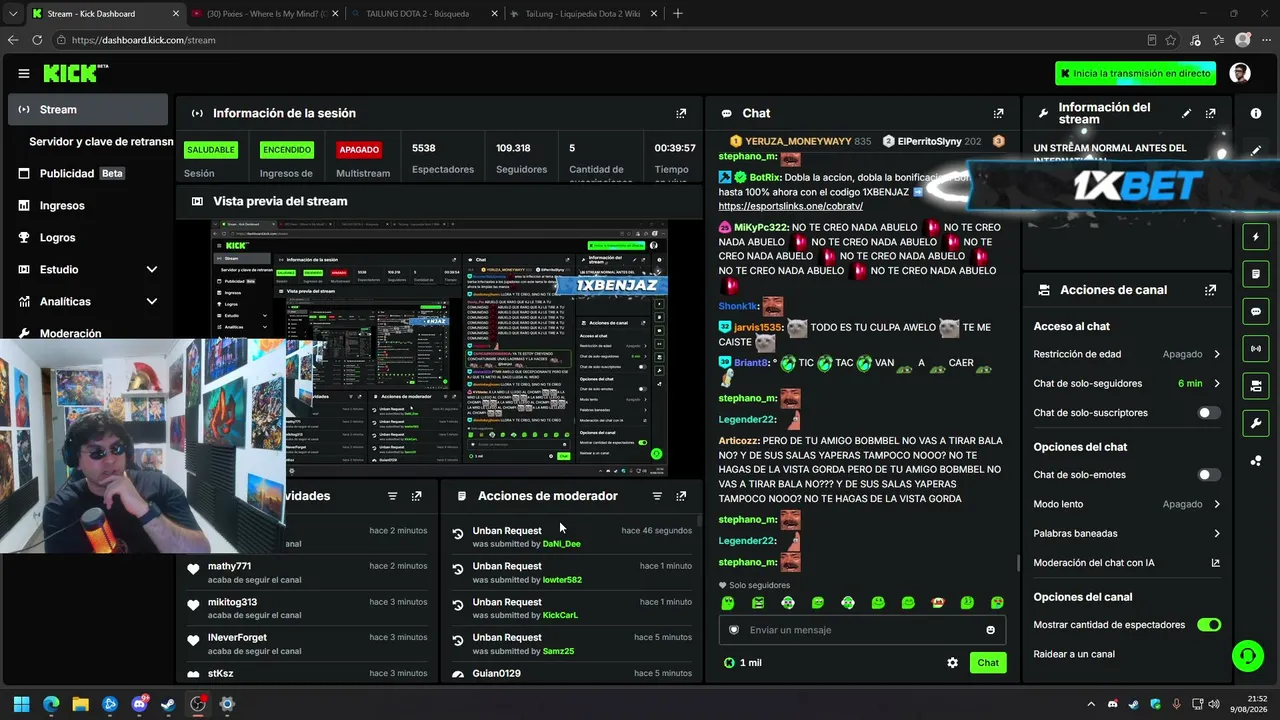The height and width of the screenshot is (720, 1280).
Task: Click the document icon in right sidebar
Action: (1256, 274)
